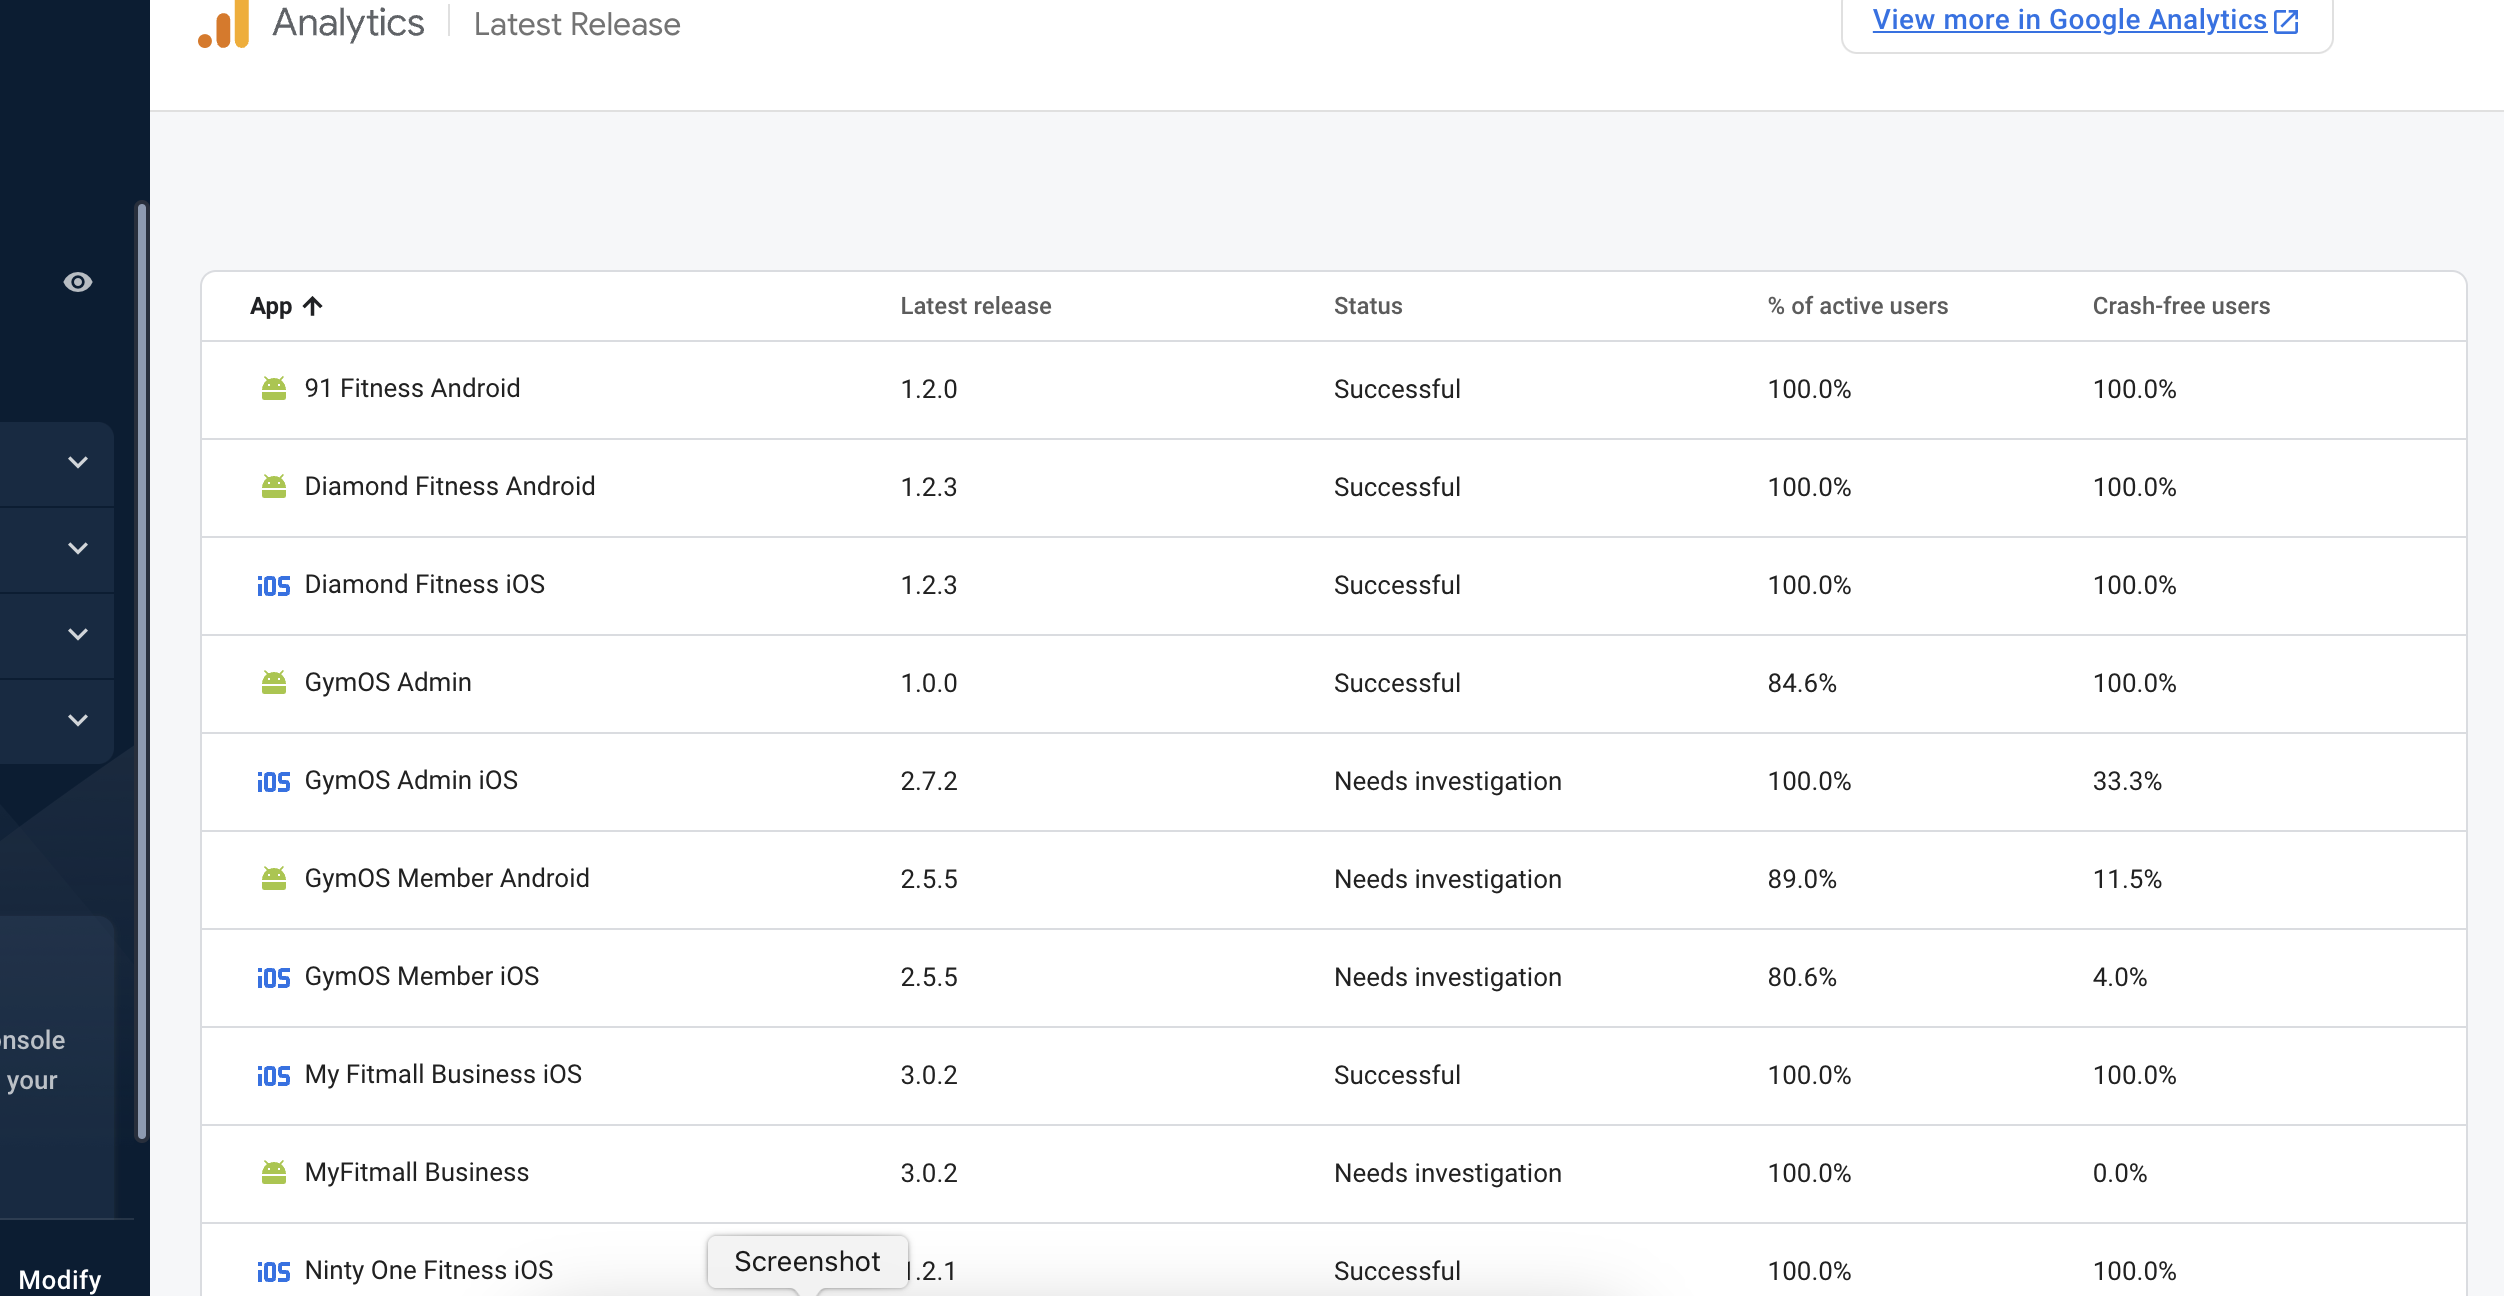The width and height of the screenshot is (2504, 1296).
Task: Click the Modify button
Action: (62, 1280)
